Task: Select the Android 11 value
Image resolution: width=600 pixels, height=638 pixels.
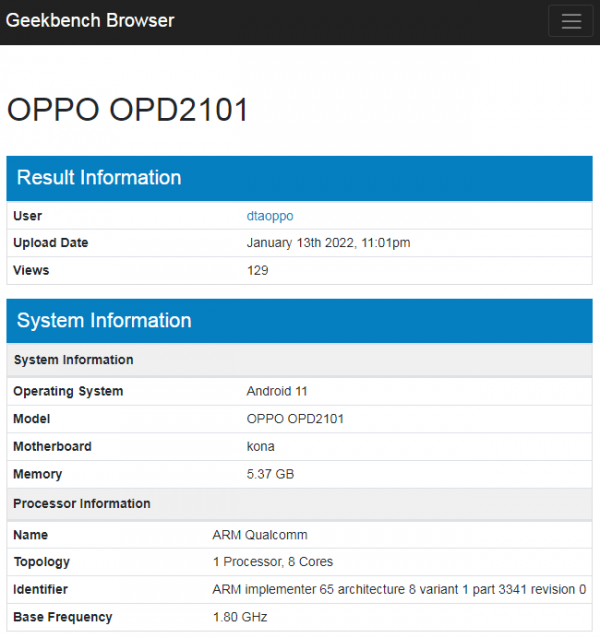Action: [x=277, y=391]
